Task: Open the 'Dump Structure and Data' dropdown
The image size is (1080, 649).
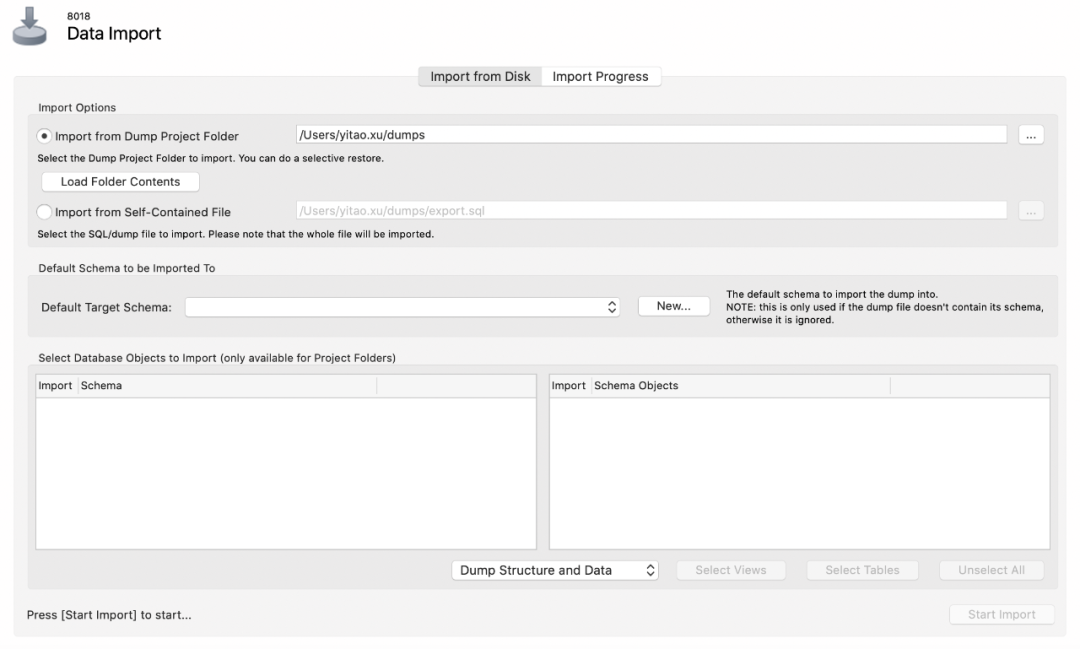Action: point(554,569)
